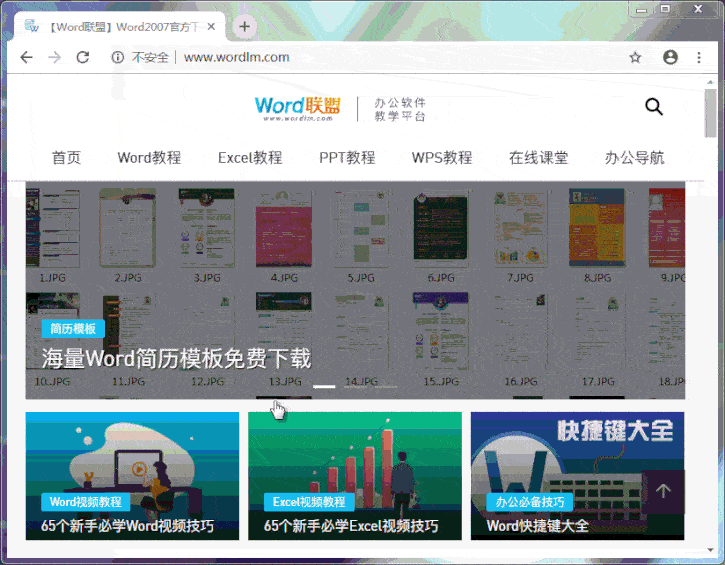Minimize the browser window
This screenshot has height=565, width=725.
641,10
